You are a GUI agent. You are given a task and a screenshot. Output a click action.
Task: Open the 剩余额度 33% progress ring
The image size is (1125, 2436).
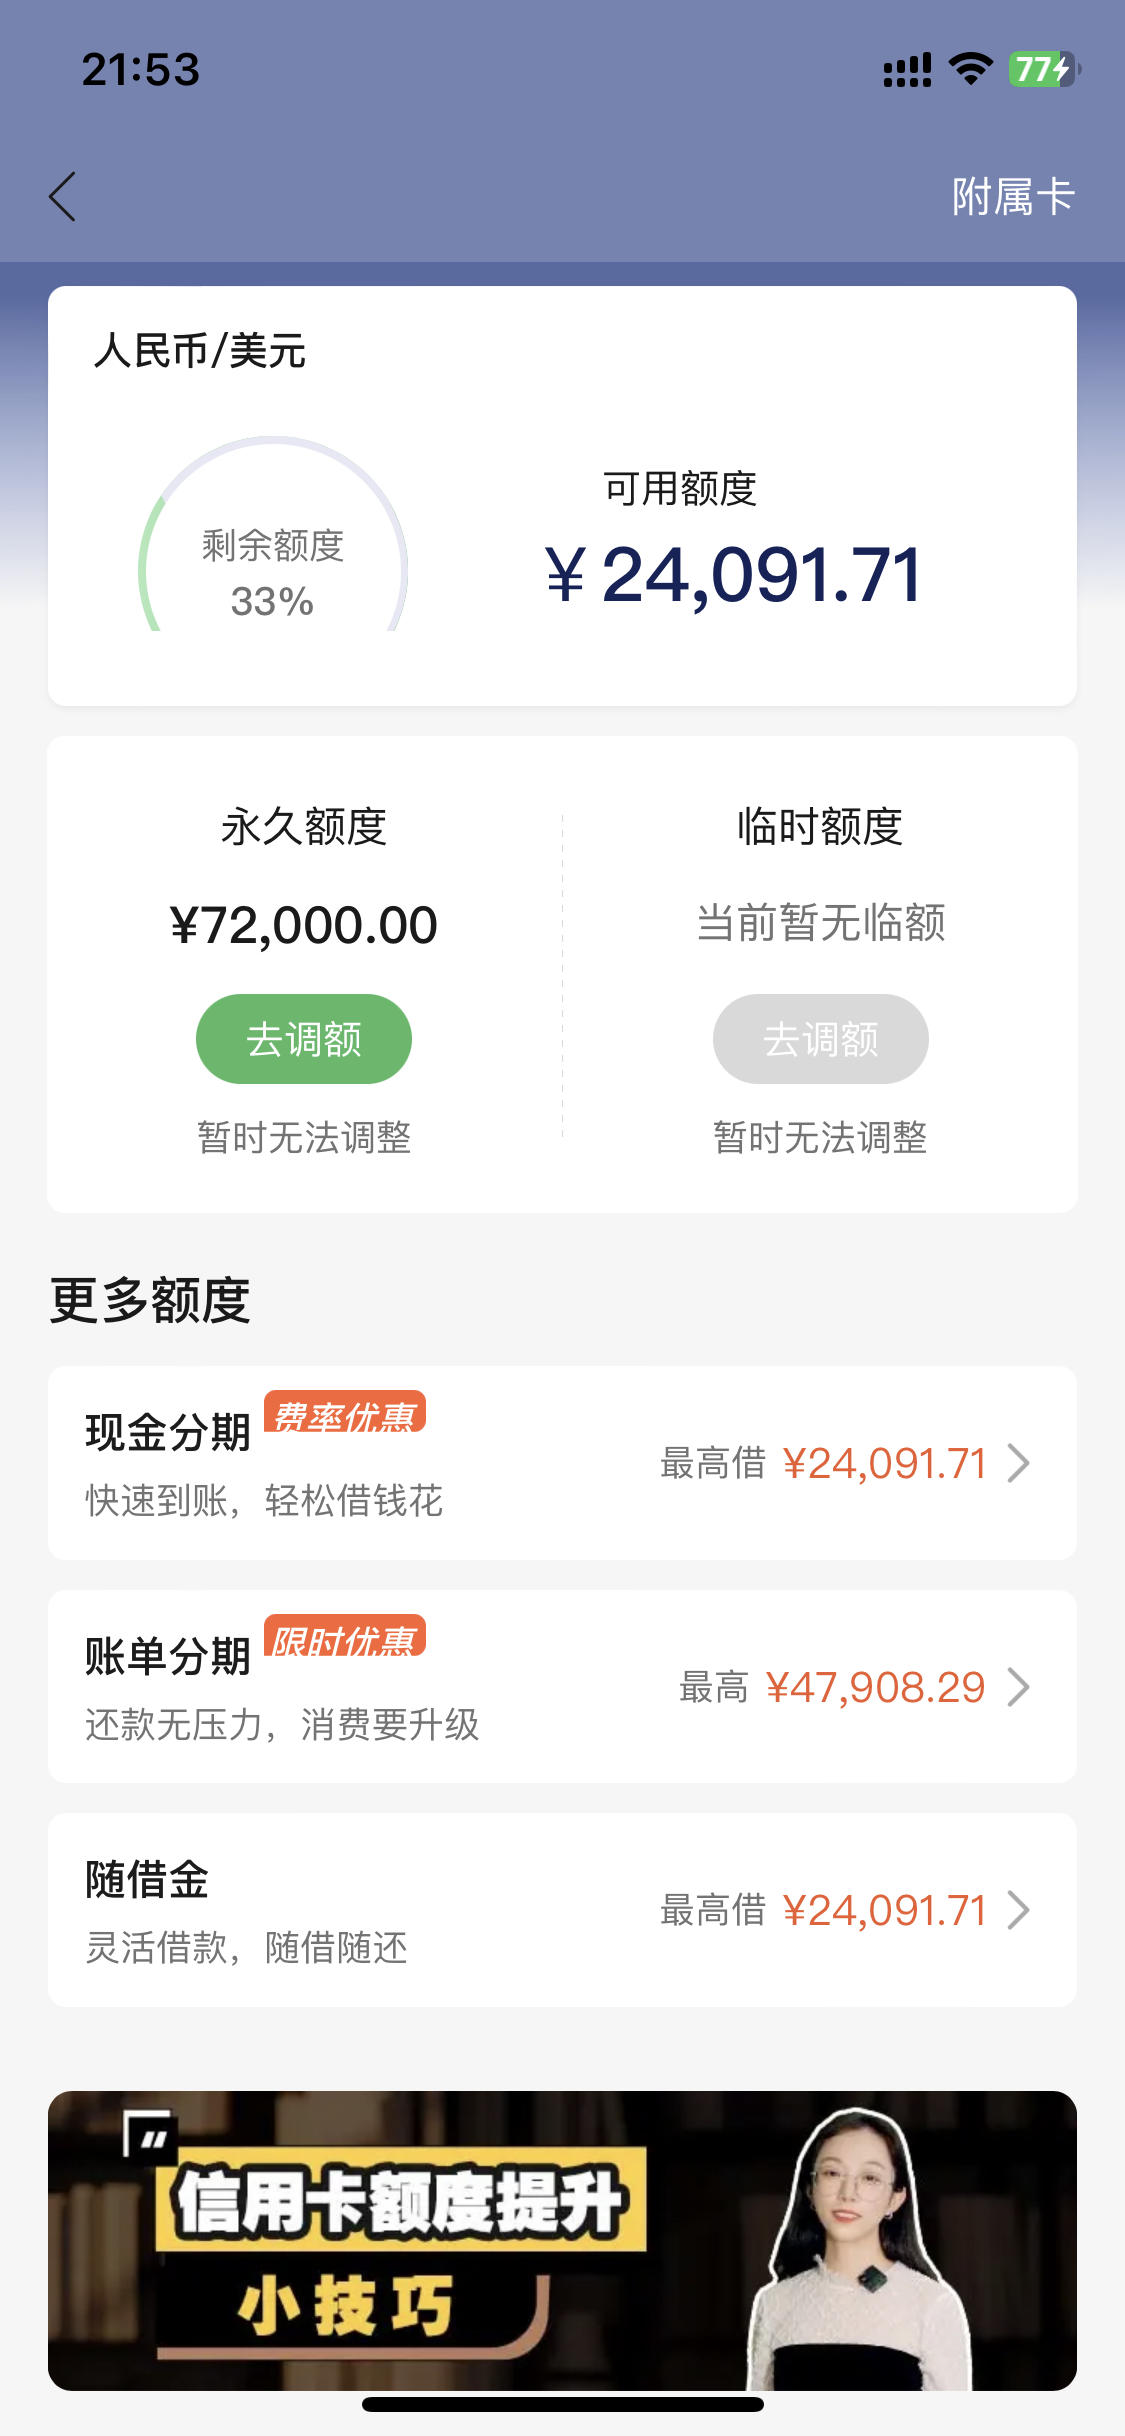[x=272, y=536]
